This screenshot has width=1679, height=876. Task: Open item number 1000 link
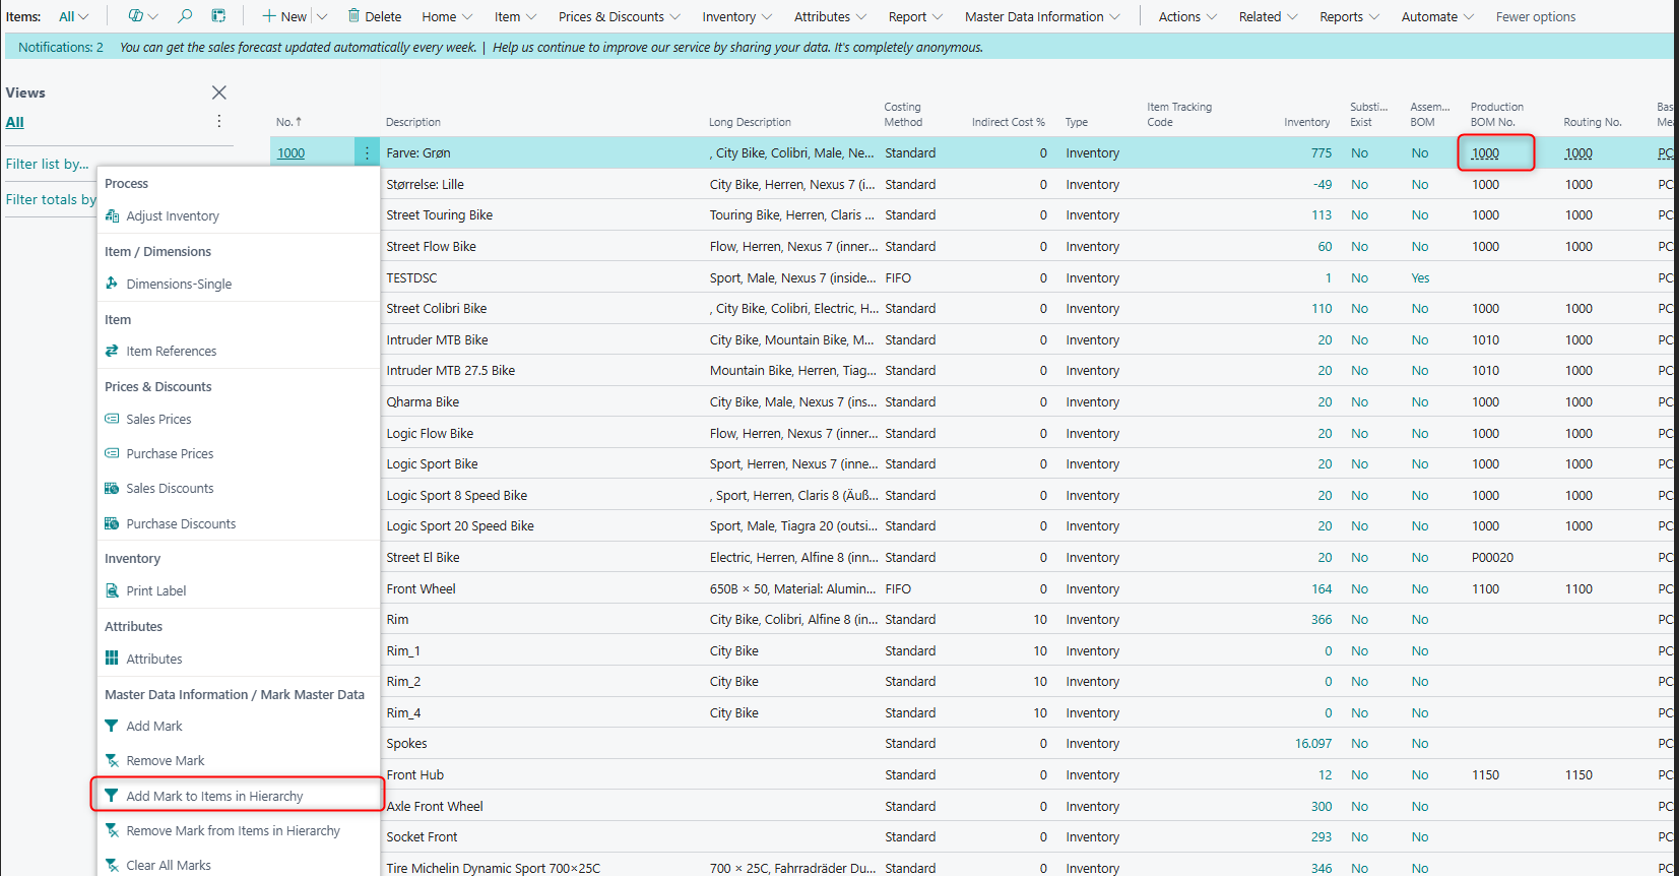(291, 153)
